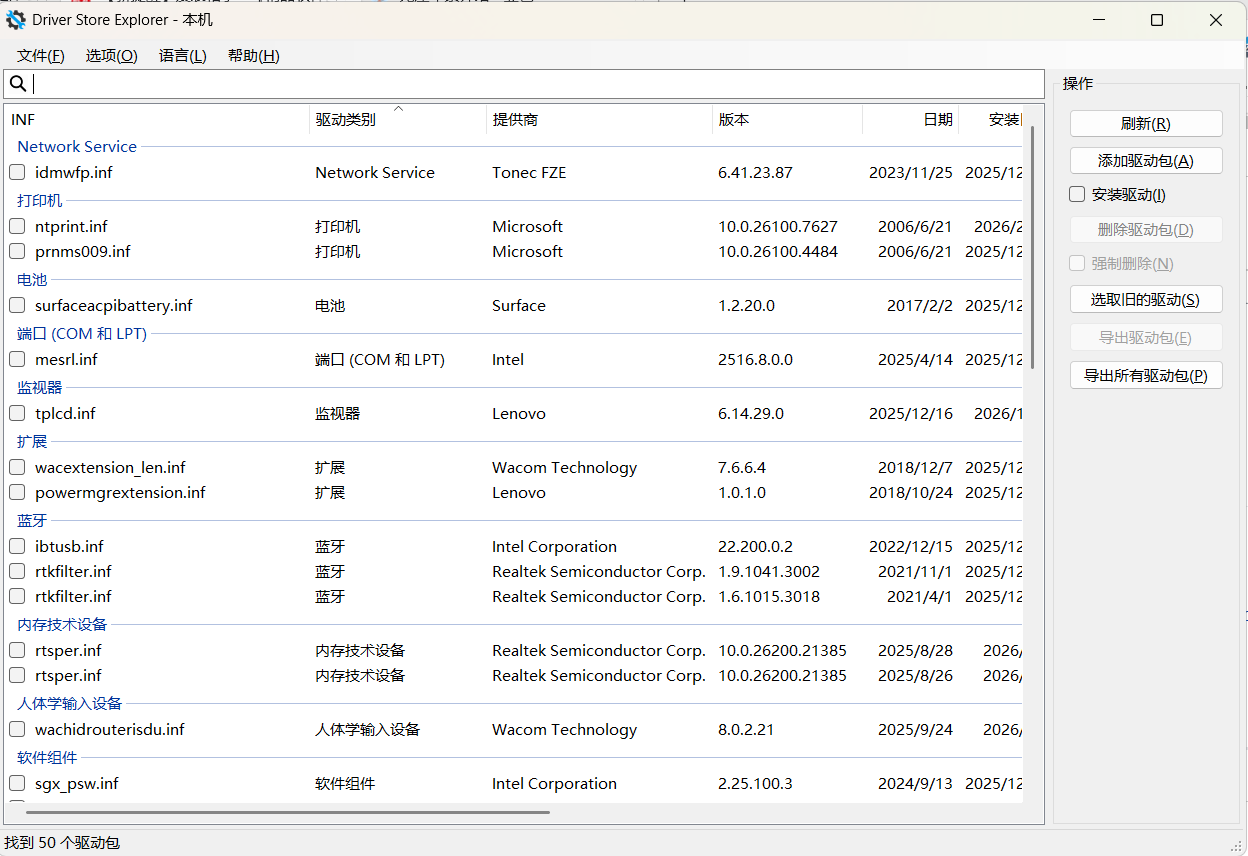Open the 文件 menu
The width and height of the screenshot is (1248, 856).
pyautogui.click(x=41, y=56)
